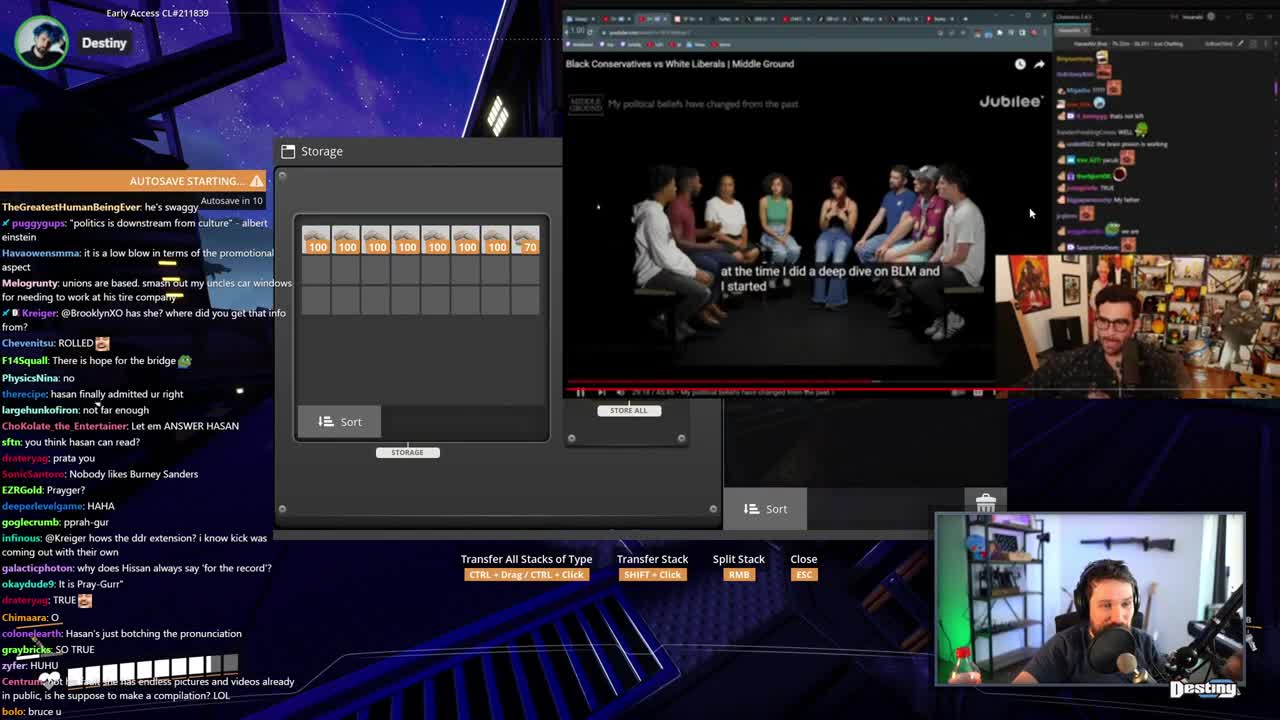The height and width of the screenshot is (720, 1280).
Task: Click the Transfer All Stacks of Type hint
Action: click(x=526, y=566)
